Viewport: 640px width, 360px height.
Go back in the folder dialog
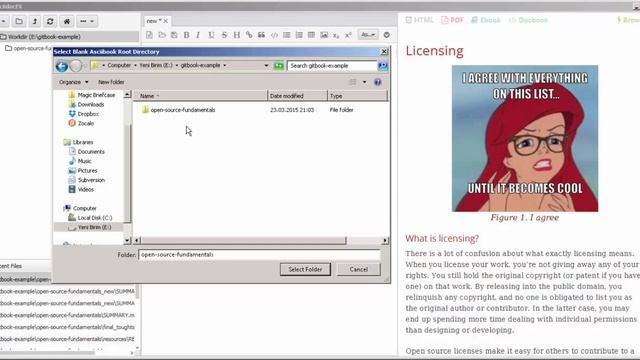(x=62, y=66)
